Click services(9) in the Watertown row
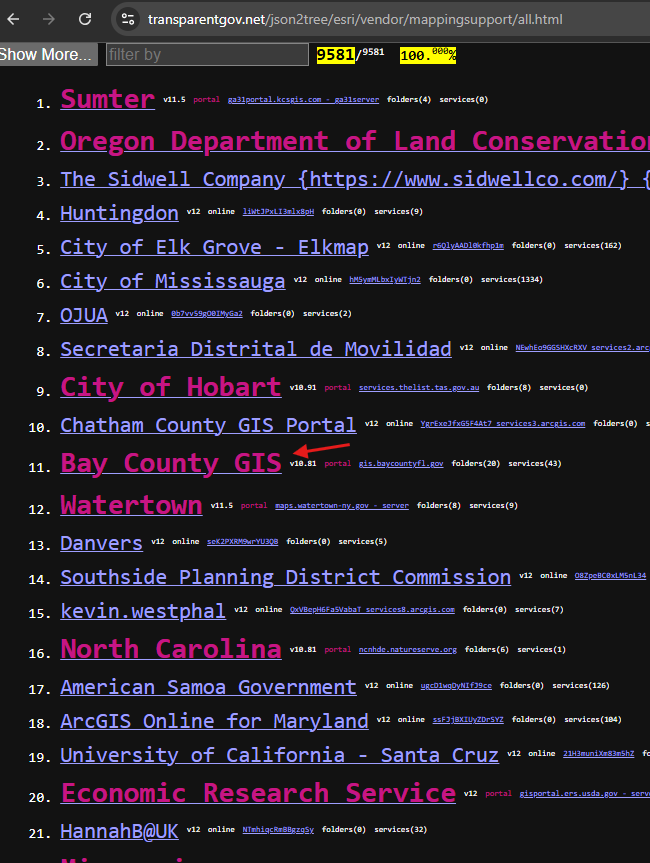The height and width of the screenshot is (863, 650). pos(494,506)
